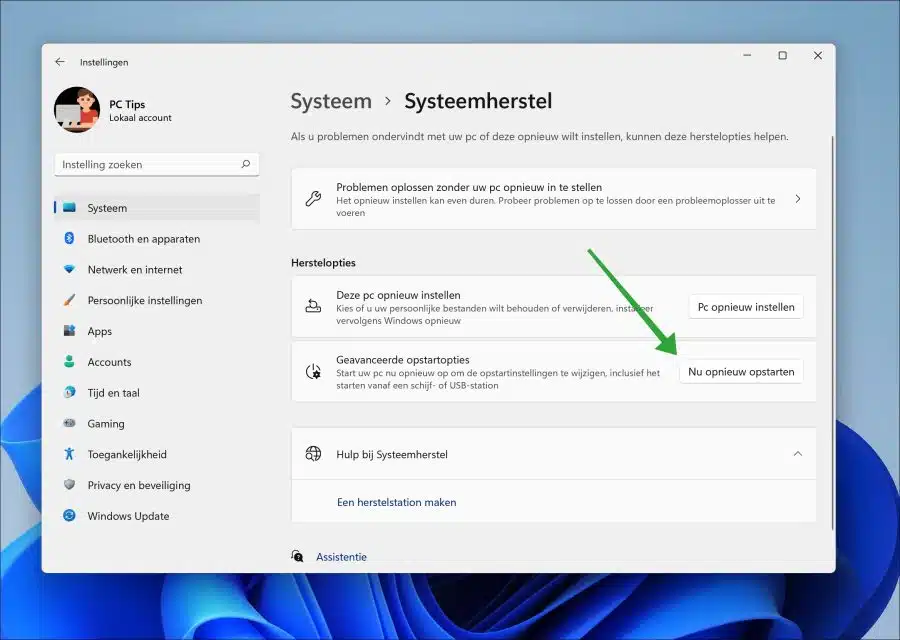The image size is (900, 640).
Task: Select the Systeem label in the sidebar
Action: click(x=107, y=208)
